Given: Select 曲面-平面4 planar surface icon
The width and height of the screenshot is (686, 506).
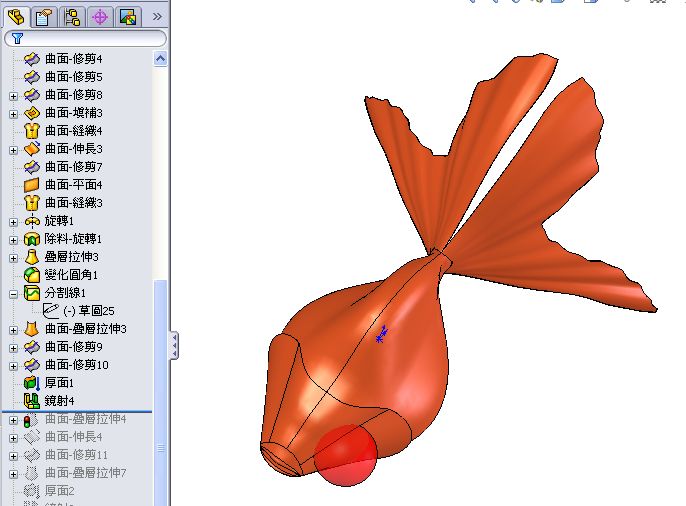Looking at the screenshot, I should point(32,185).
